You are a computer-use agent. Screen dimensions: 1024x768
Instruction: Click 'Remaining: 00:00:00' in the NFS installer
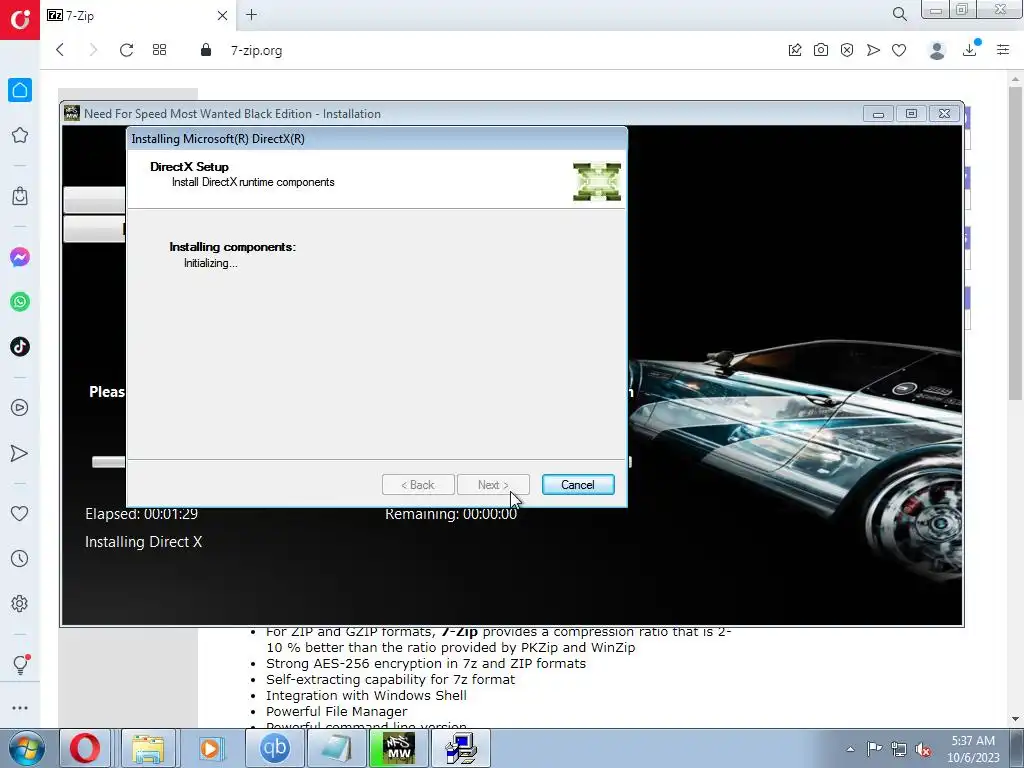451,514
